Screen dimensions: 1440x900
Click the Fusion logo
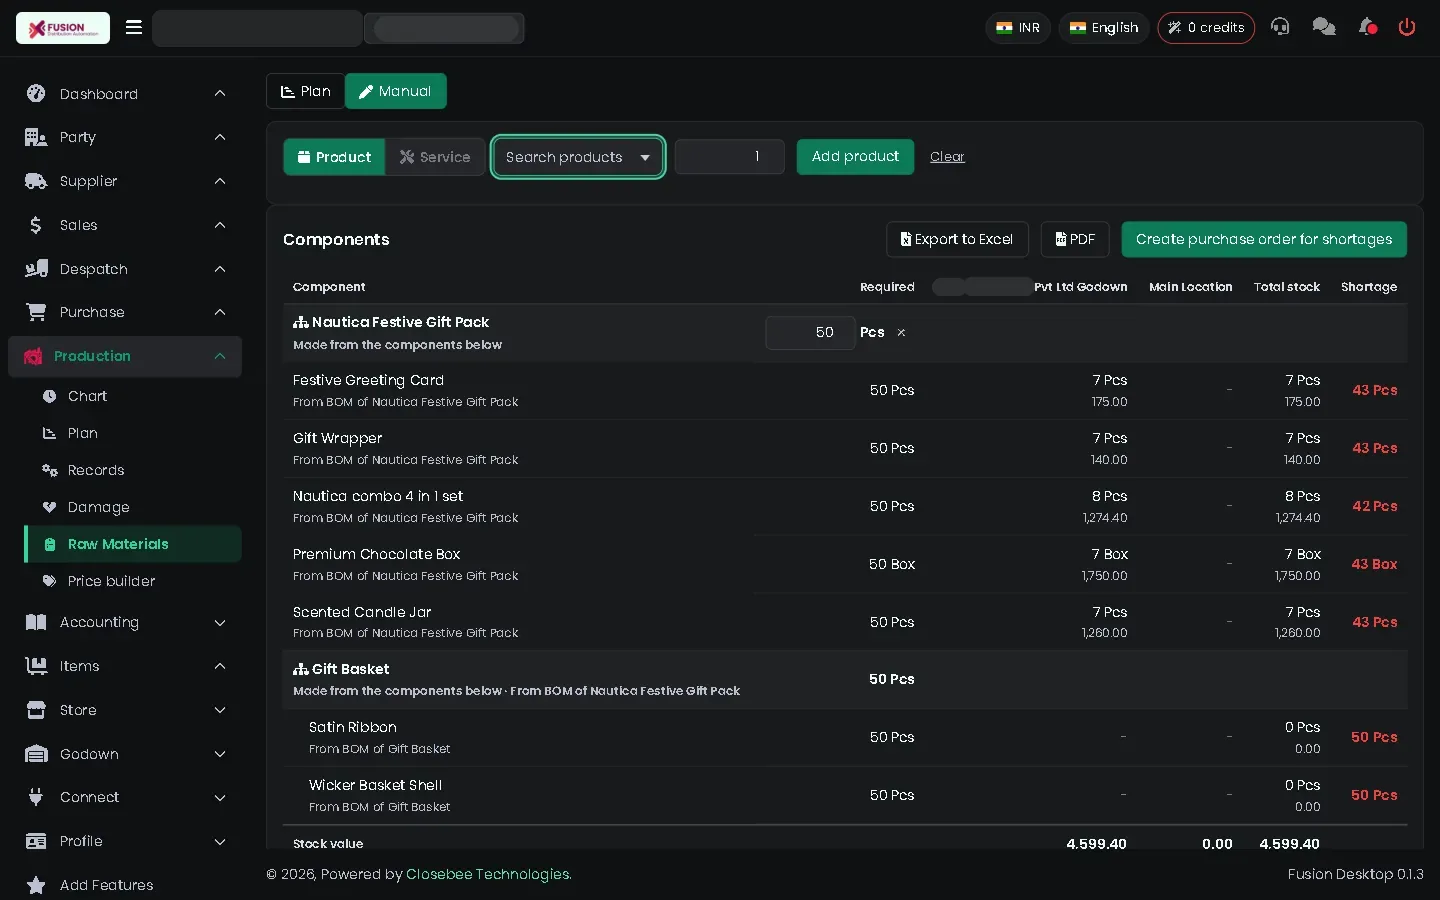(63, 28)
